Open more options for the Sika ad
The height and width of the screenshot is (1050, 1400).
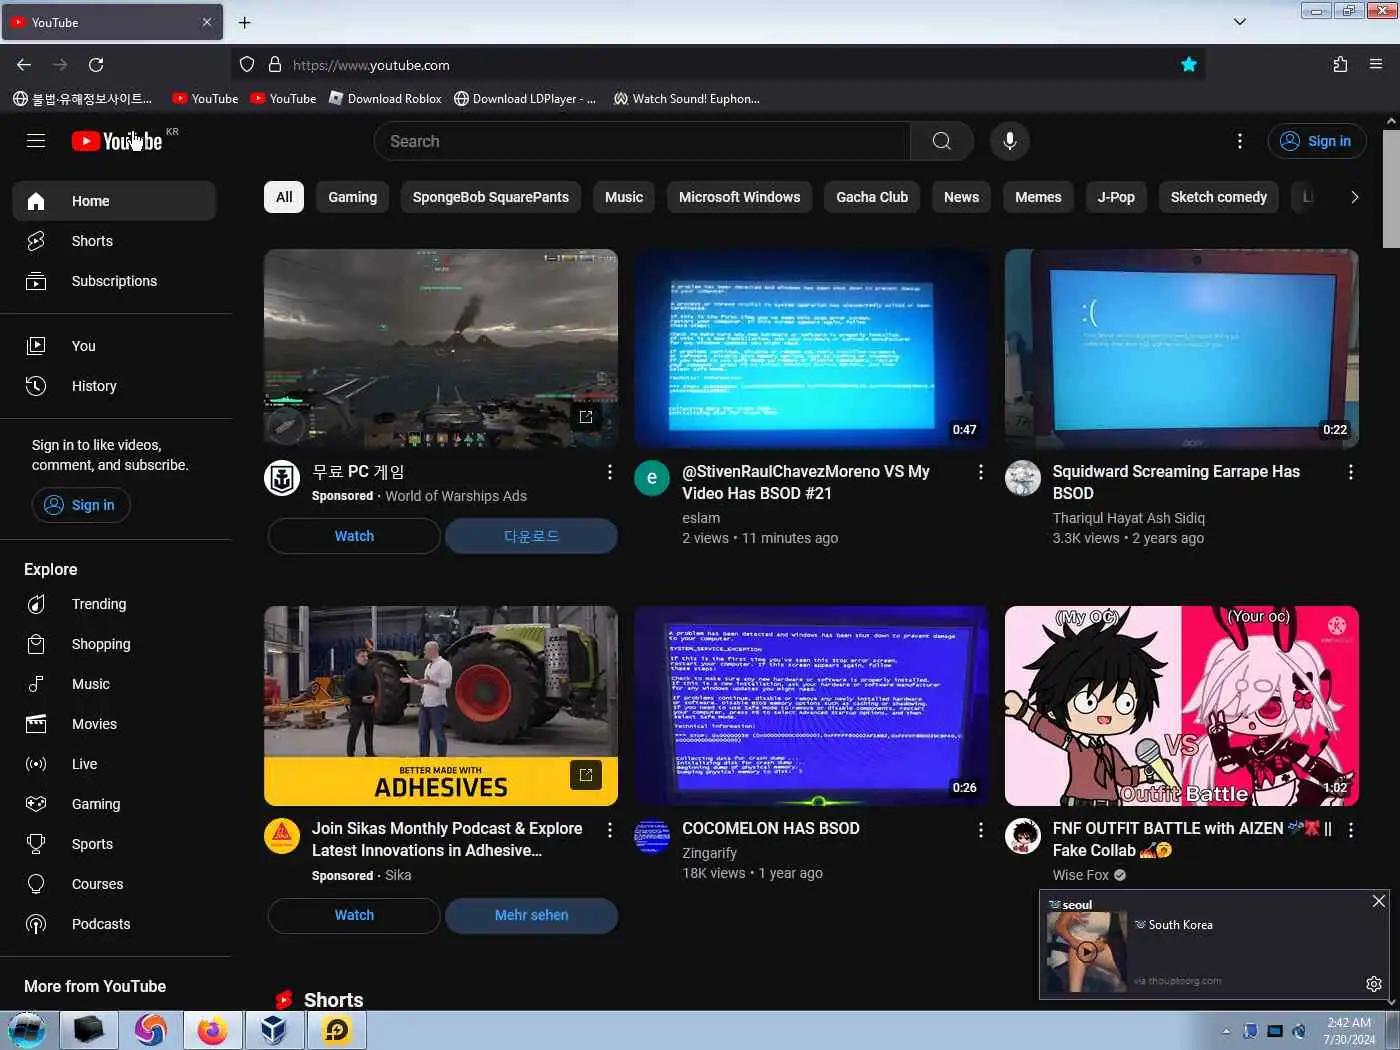[609, 830]
